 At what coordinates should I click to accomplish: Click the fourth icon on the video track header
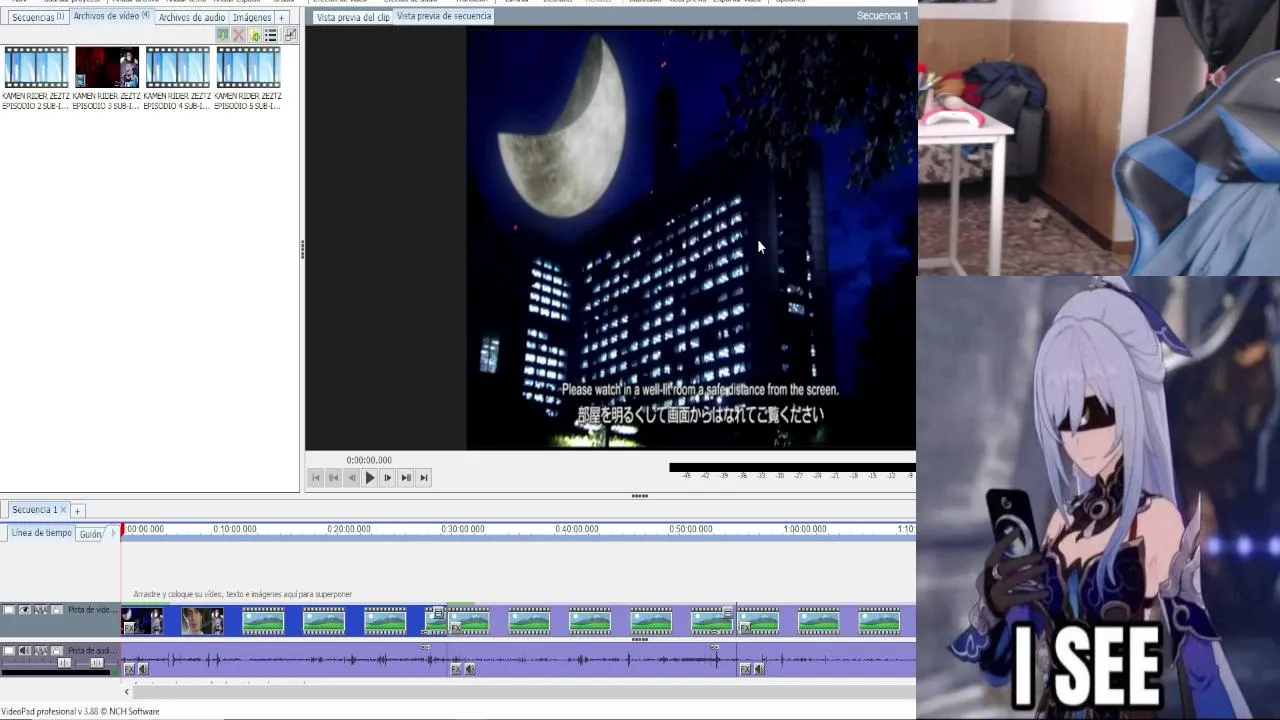pos(57,610)
